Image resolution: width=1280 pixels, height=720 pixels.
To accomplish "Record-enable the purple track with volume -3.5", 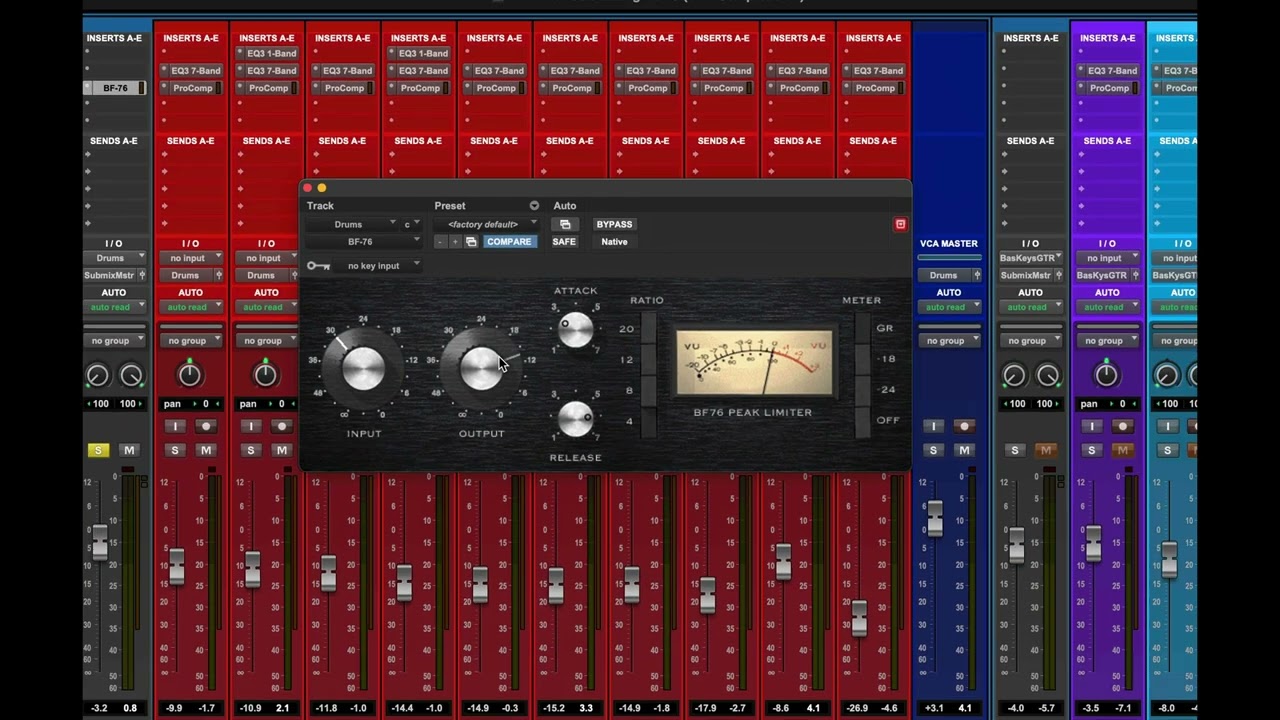I will point(1123,426).
